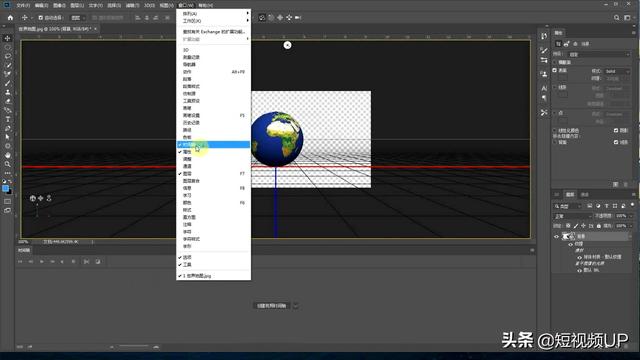The height and width of the screenshot is (360, 640).
Task: Open the collapsed History panel icon
Action: pyautogui.click(x=544, y=36)
